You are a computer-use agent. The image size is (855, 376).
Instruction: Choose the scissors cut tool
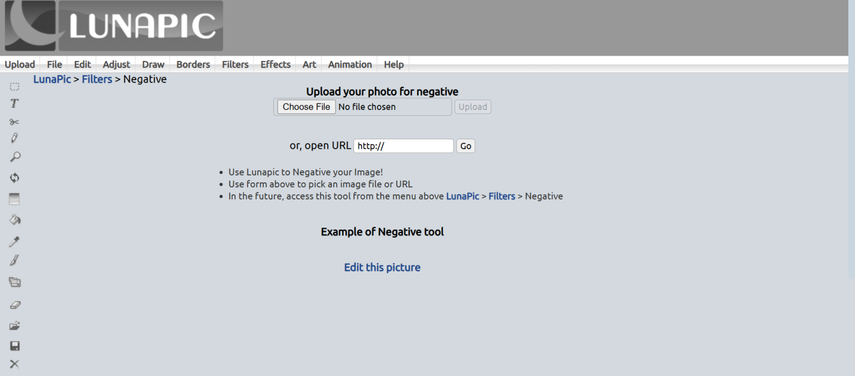15,122
